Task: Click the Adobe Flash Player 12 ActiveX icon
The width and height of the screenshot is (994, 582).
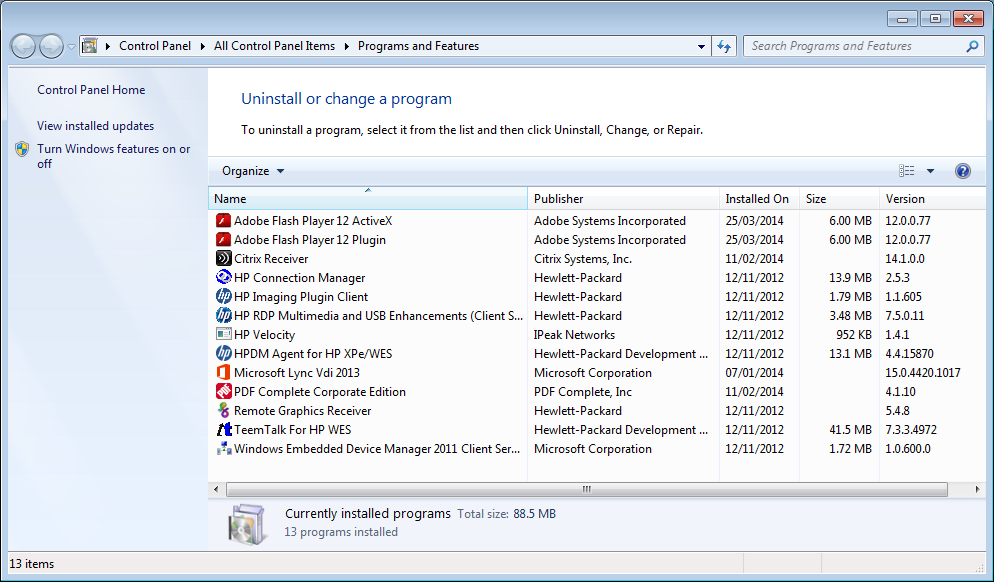Action: coord(224,221)
